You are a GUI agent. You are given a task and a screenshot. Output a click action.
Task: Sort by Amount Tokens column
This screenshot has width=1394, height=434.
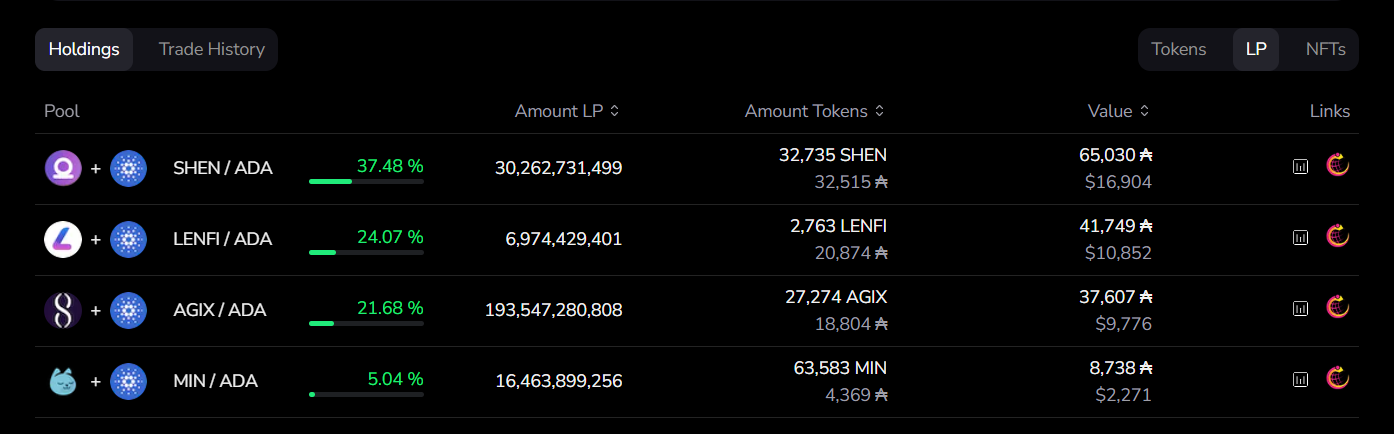[x=814, y=111]
